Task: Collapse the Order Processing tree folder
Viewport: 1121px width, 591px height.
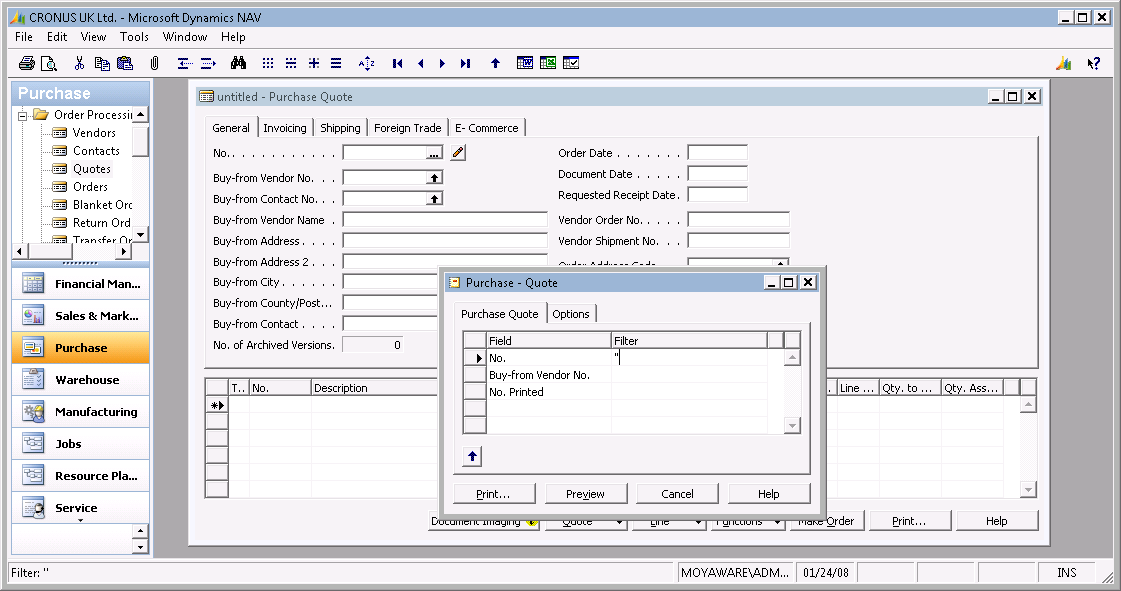Action: pyautogui.click(x=22, y=115)
